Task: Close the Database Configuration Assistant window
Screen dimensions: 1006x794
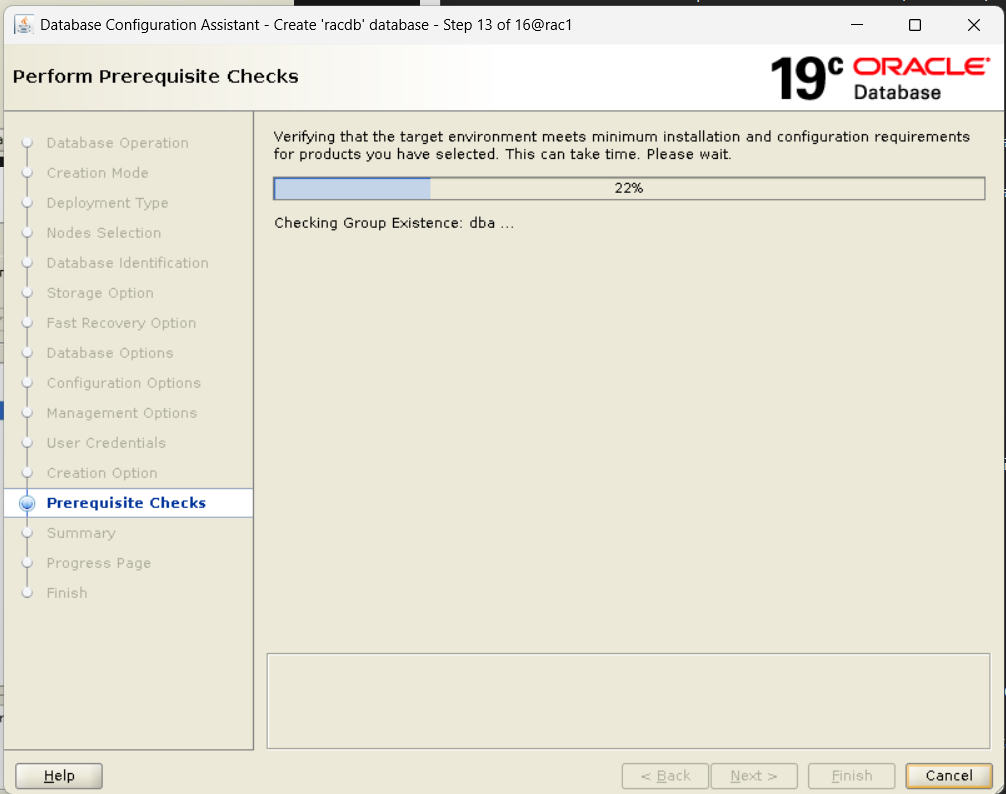Action: pos(973,25)
